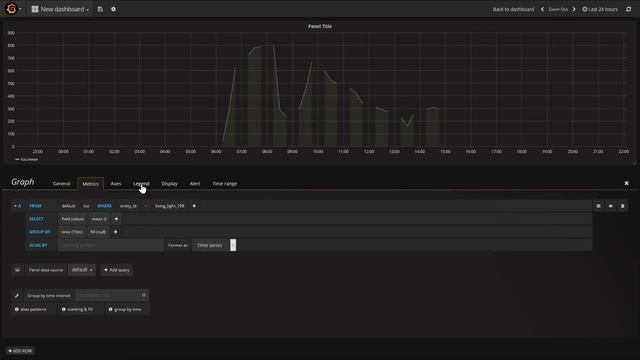The height and width of the screenshot is (360, 640).
Task: Expand the alias patterns help
Action: click(31, 309)
